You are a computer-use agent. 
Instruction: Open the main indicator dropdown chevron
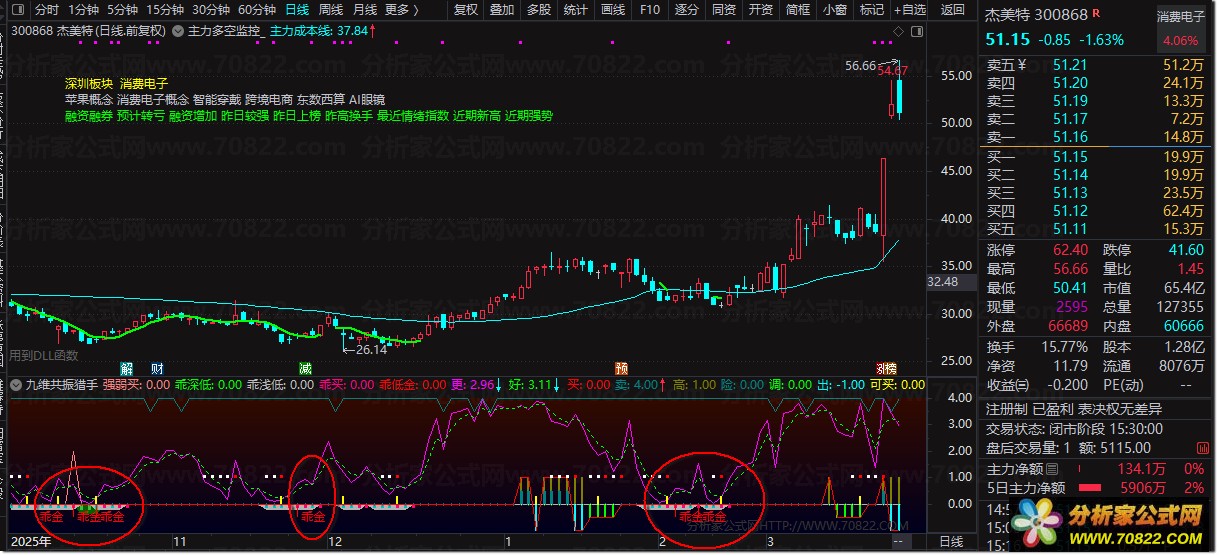point(178,31)
